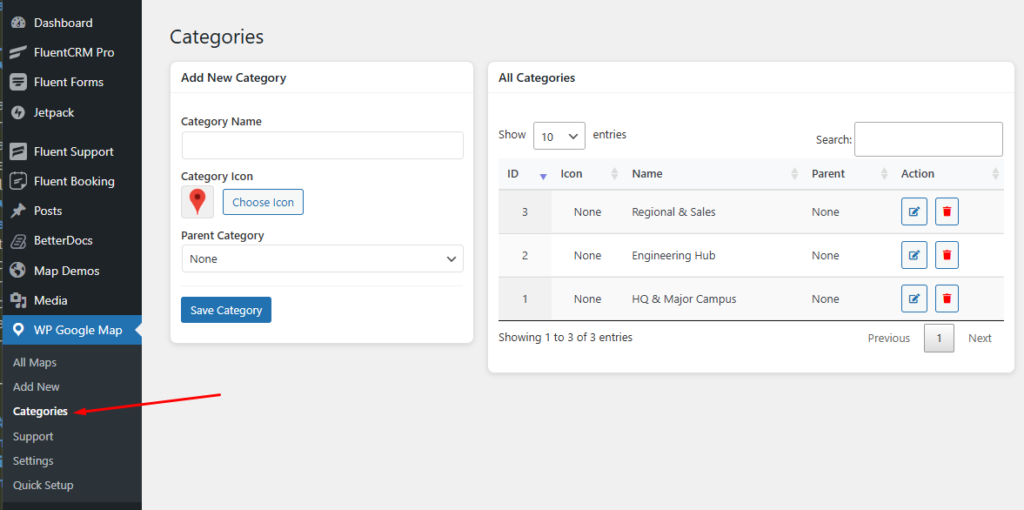The width and height of the screenshot is (1024, 510).
Task: Open Fluent Support in sidebar
Action: point(73,152)
